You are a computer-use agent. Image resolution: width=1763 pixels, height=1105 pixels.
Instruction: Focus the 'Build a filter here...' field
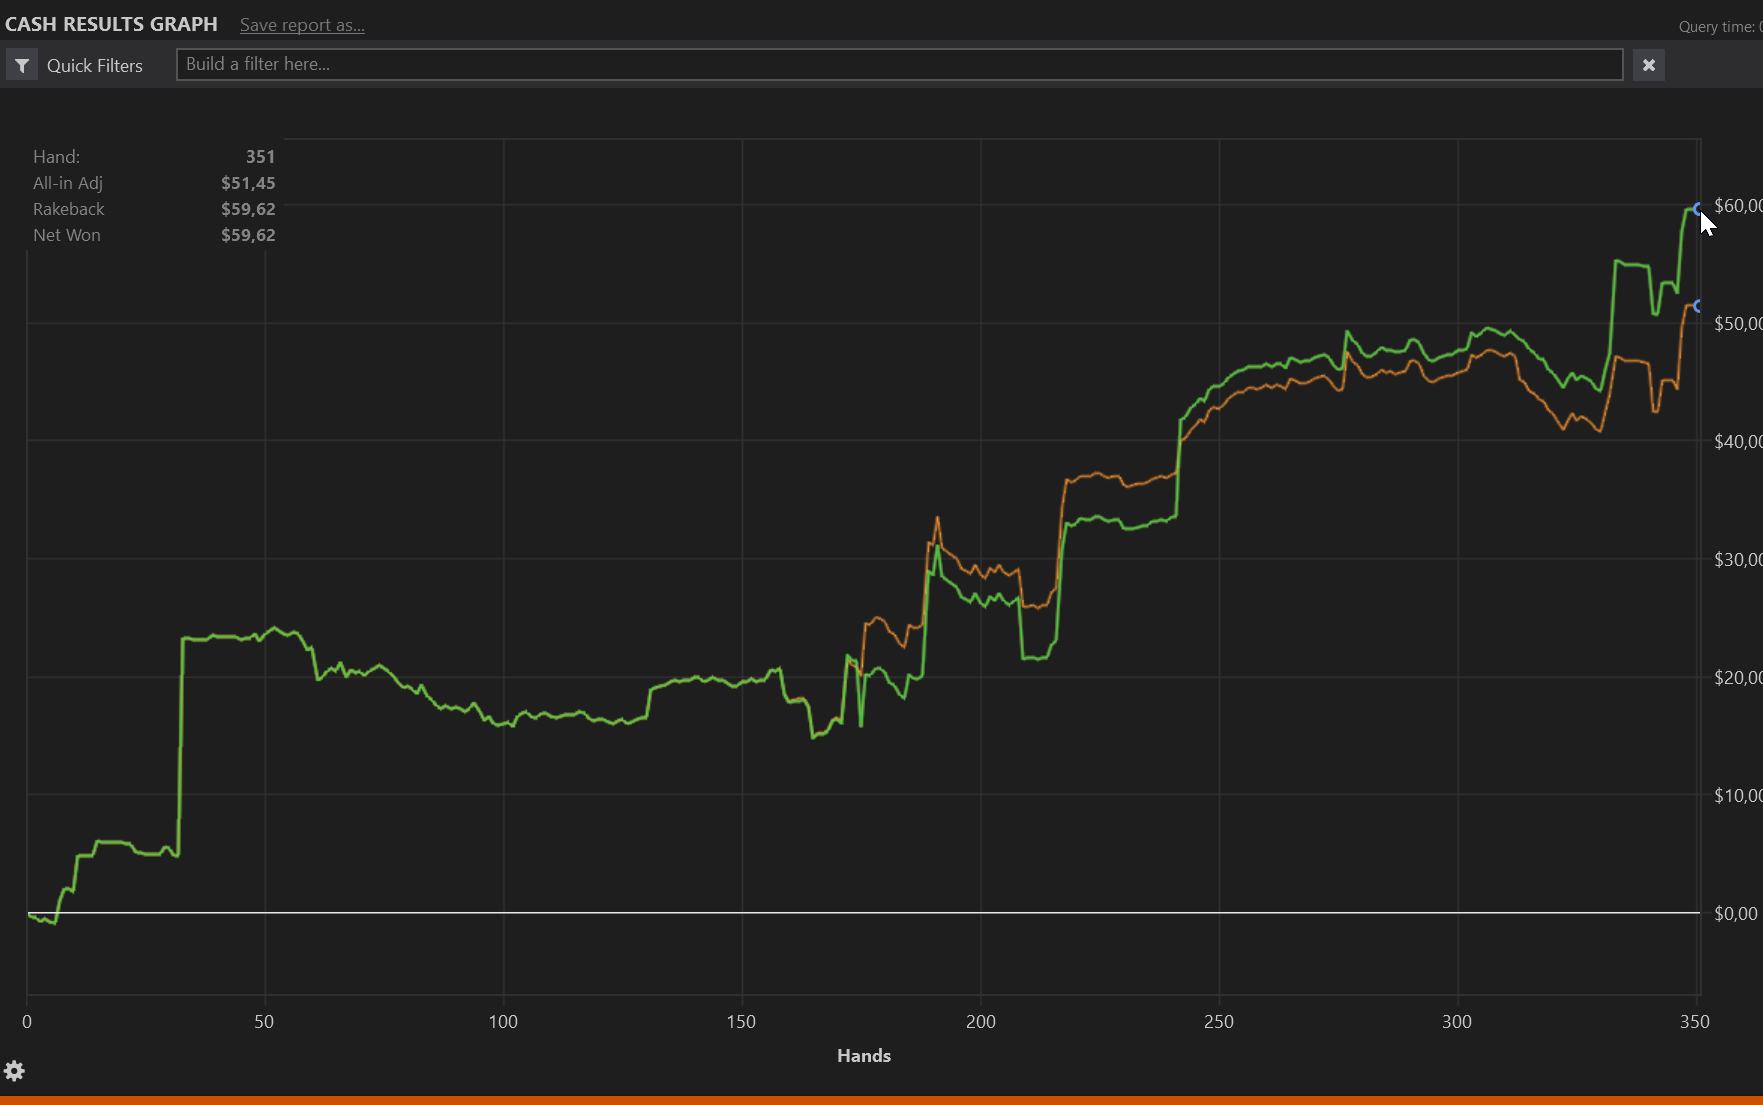(899, 65)
